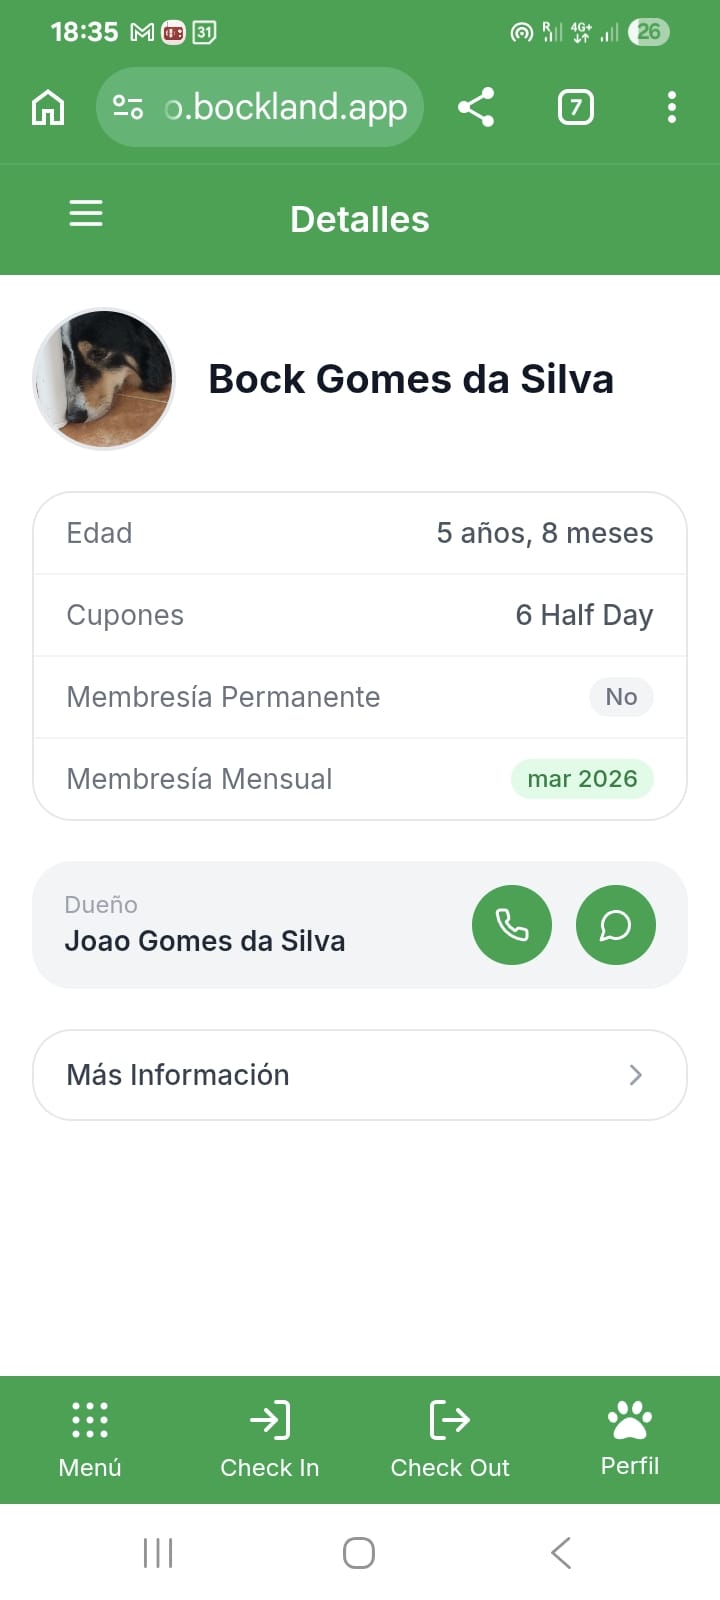Tap the bockland.app address bar
Screen dimensions: 720x1600
point(285,107)
